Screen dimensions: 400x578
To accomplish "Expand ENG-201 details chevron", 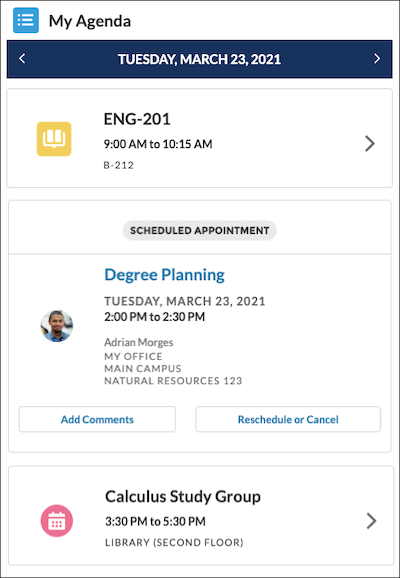I will pos(370,143).
